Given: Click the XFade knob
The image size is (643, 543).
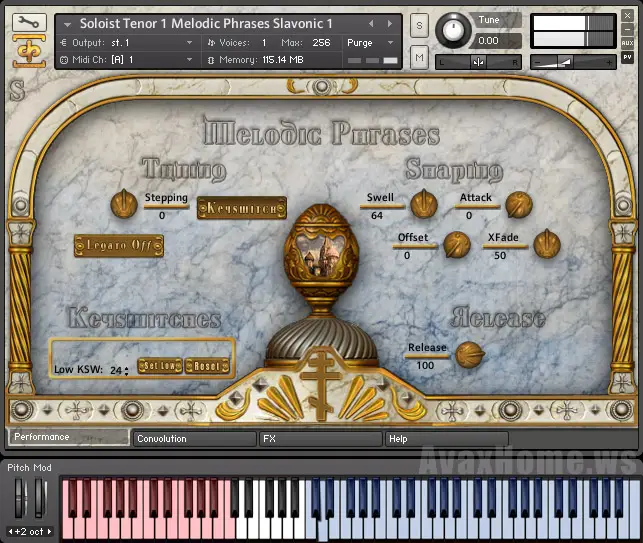Looking at the screenshot, I should 547,244.
